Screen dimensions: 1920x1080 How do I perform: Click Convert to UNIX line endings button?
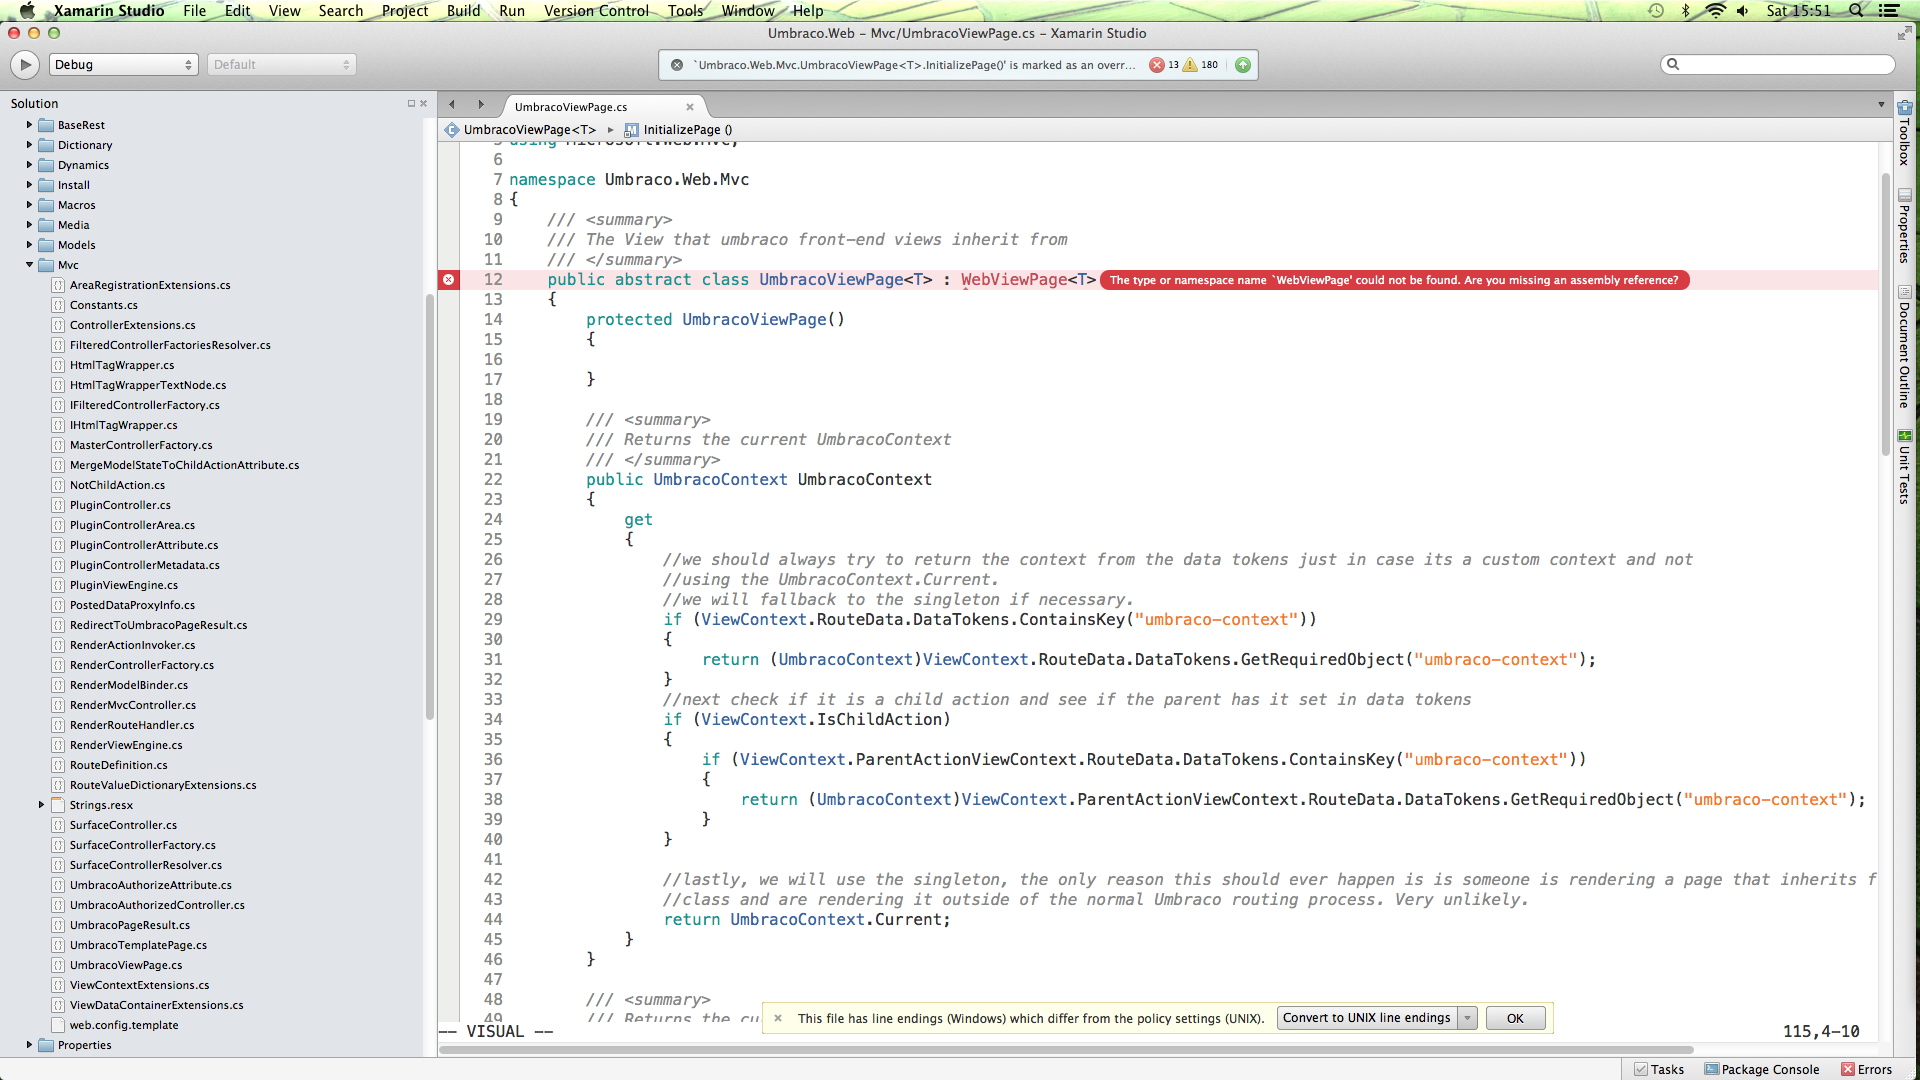pos(1366,1018)
